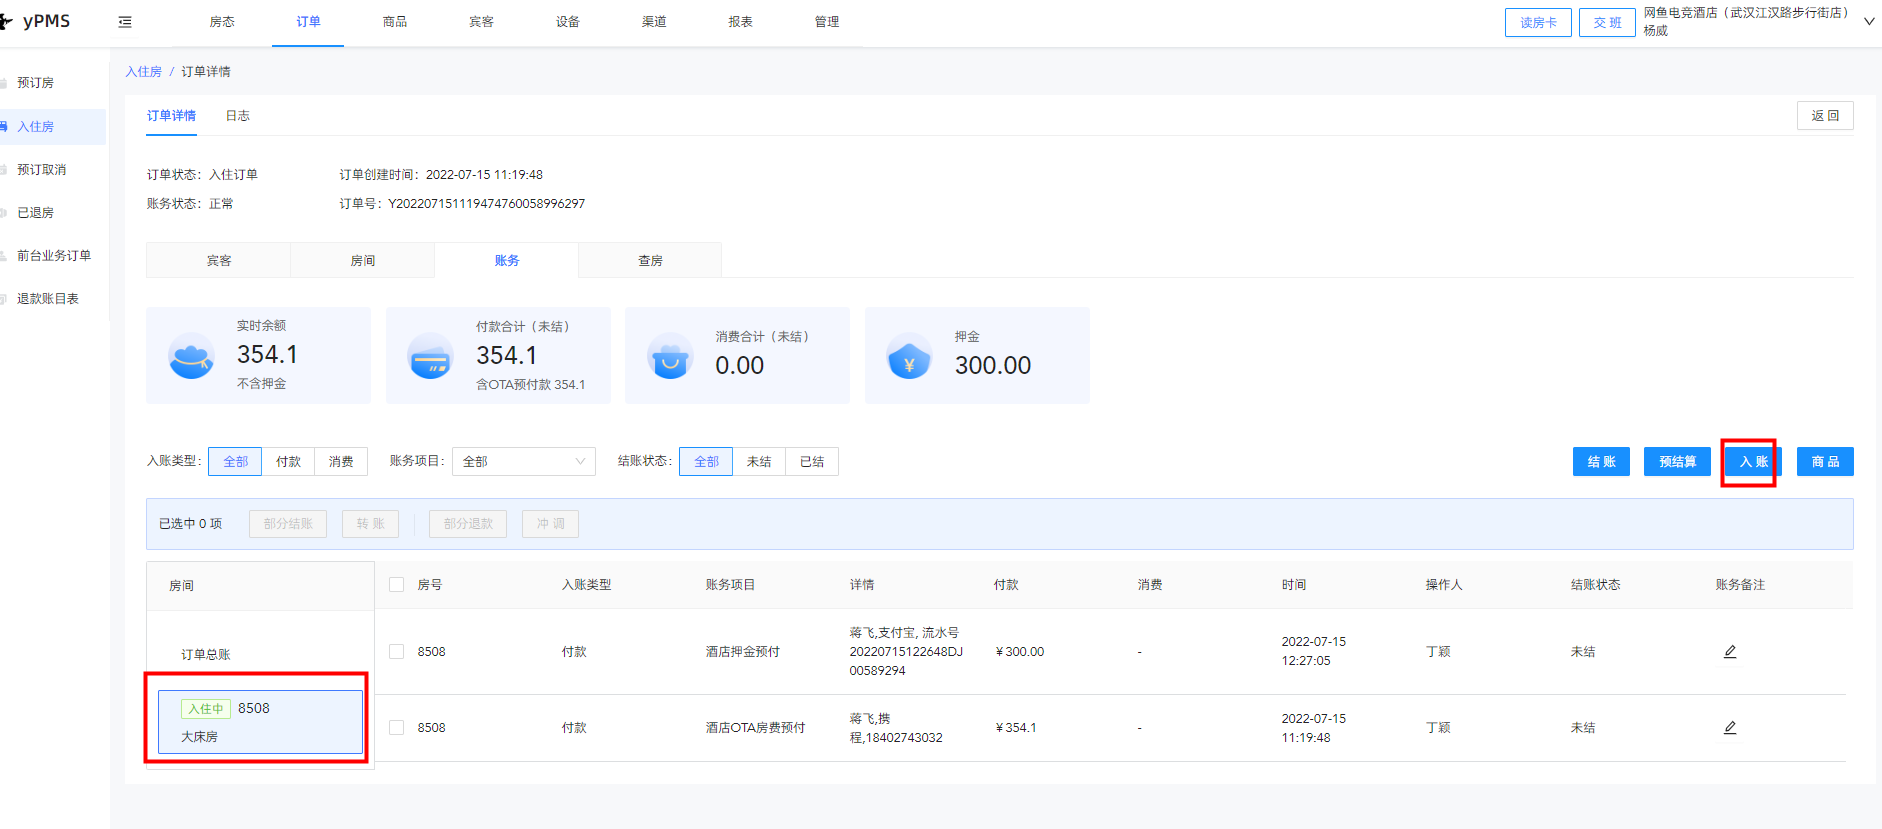Select 消费 under 入账类型
This screenshot has width=1882, height=829.
[341, 461]
